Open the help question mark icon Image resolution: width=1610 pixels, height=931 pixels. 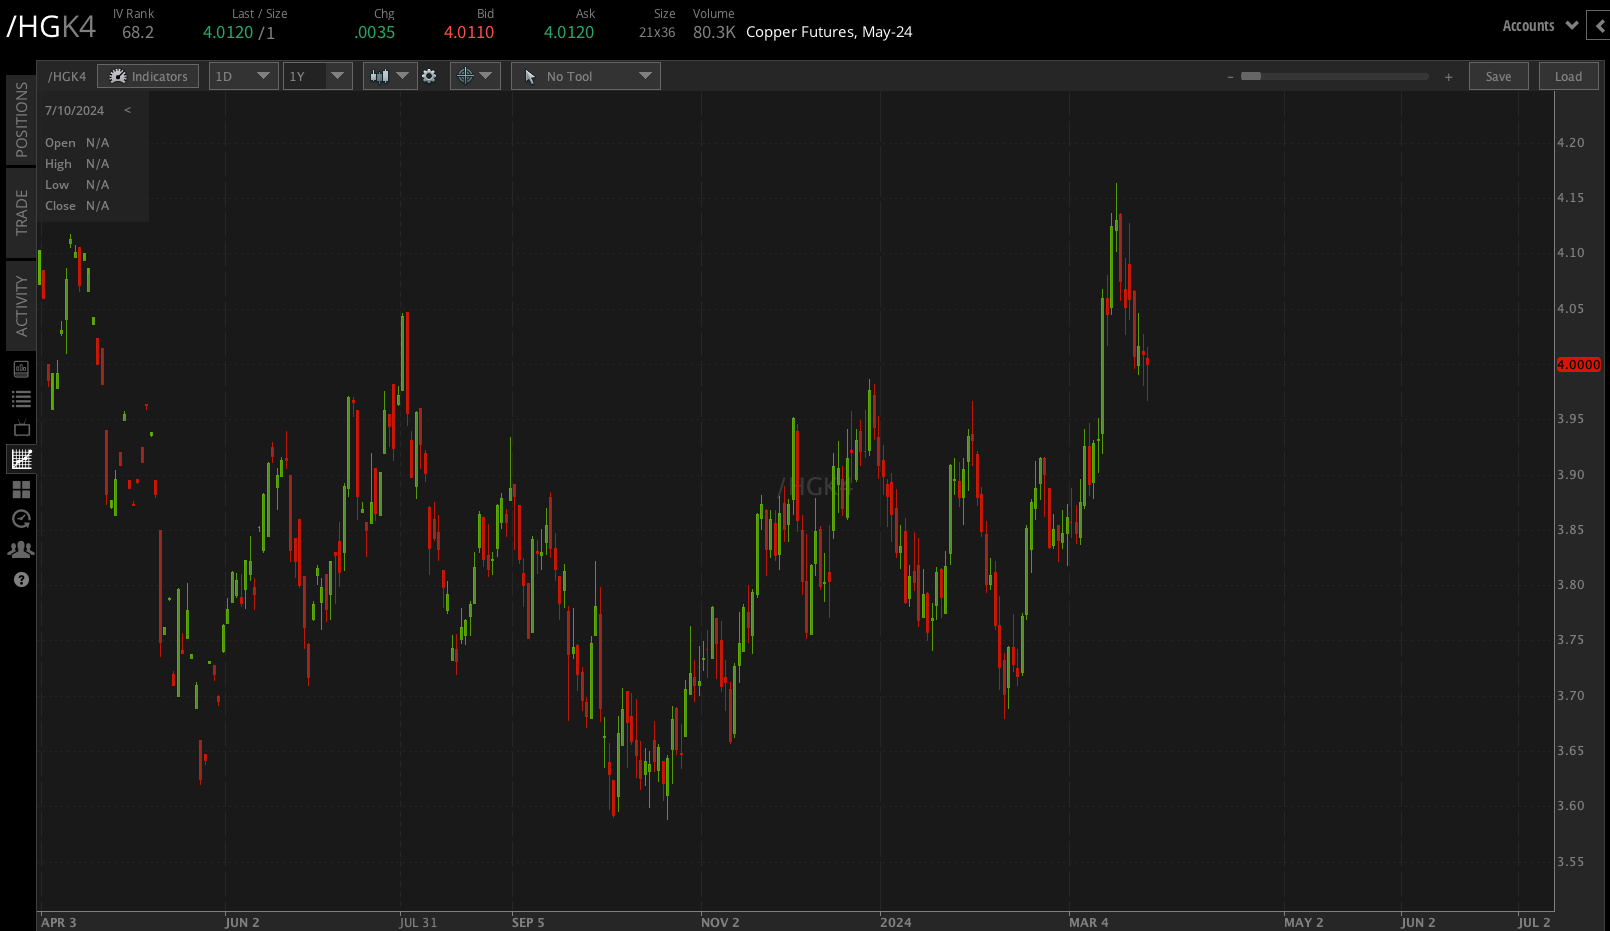click(21, 580)
